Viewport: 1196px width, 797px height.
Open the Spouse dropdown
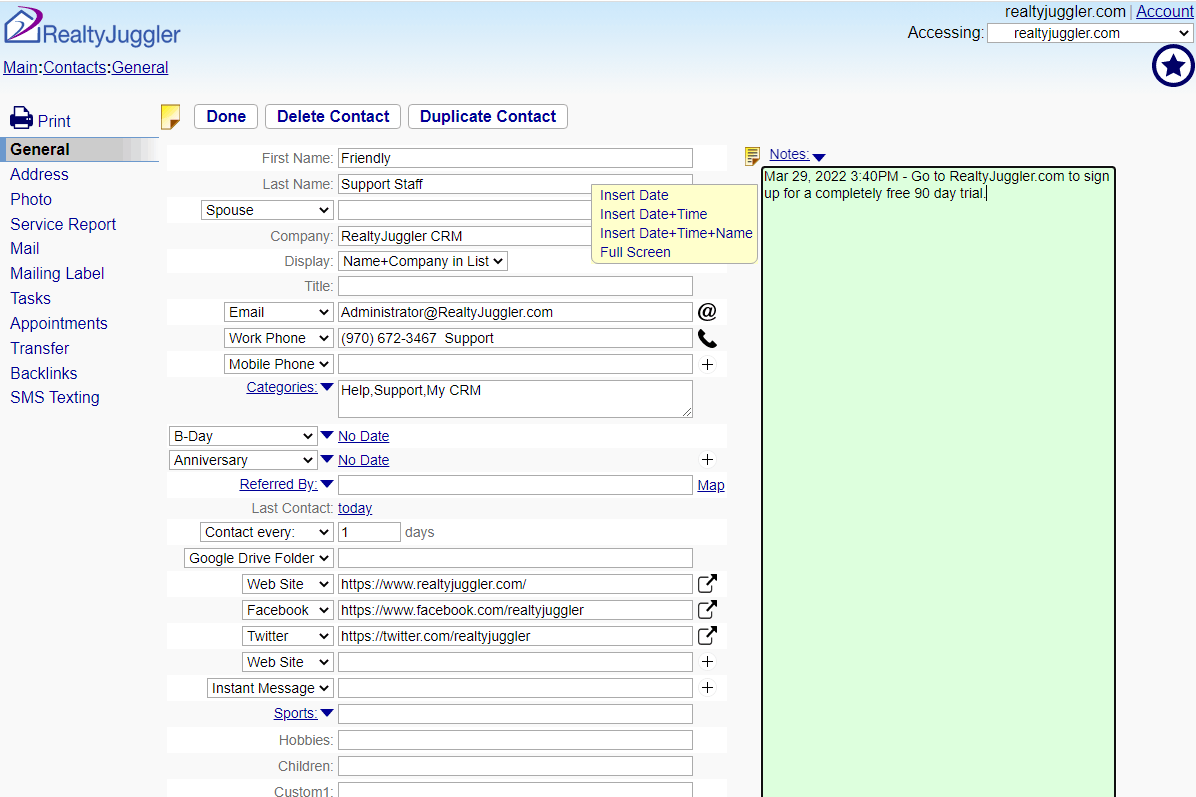coord(267,210)
